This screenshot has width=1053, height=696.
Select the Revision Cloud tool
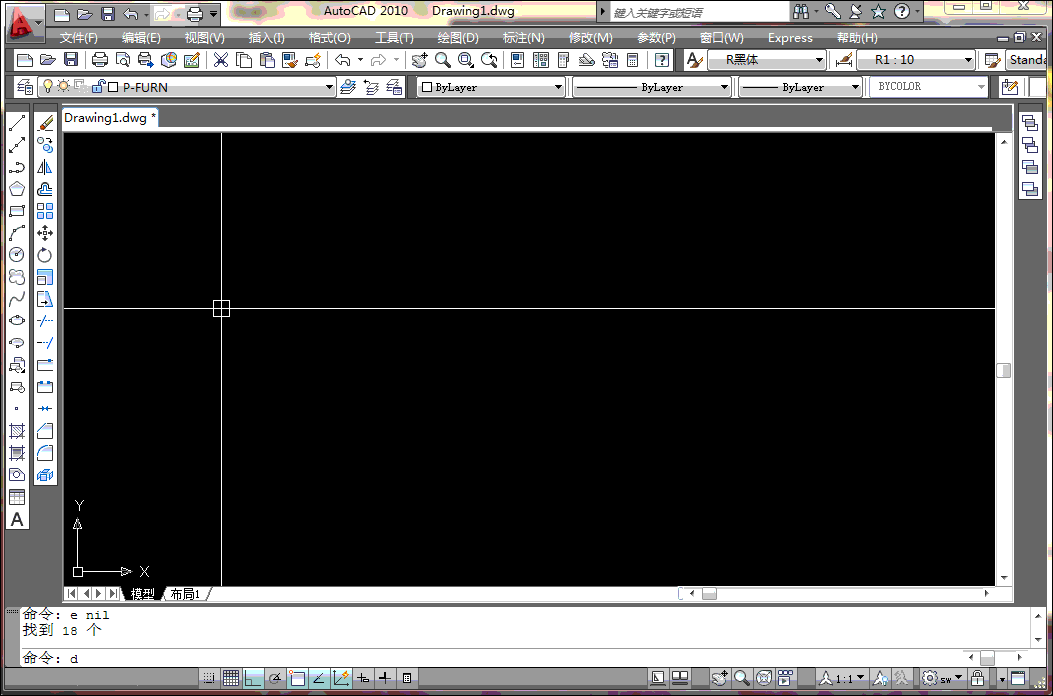17,277
